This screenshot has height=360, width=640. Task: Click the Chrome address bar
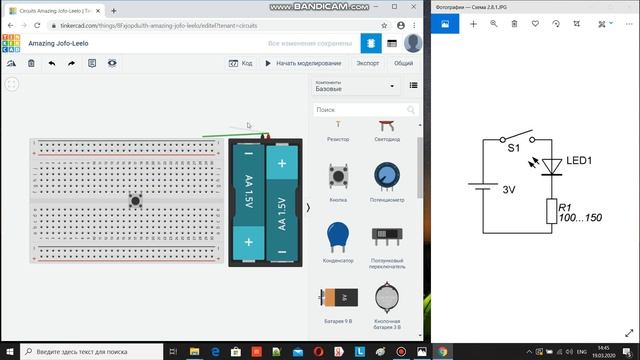(212, 25)
